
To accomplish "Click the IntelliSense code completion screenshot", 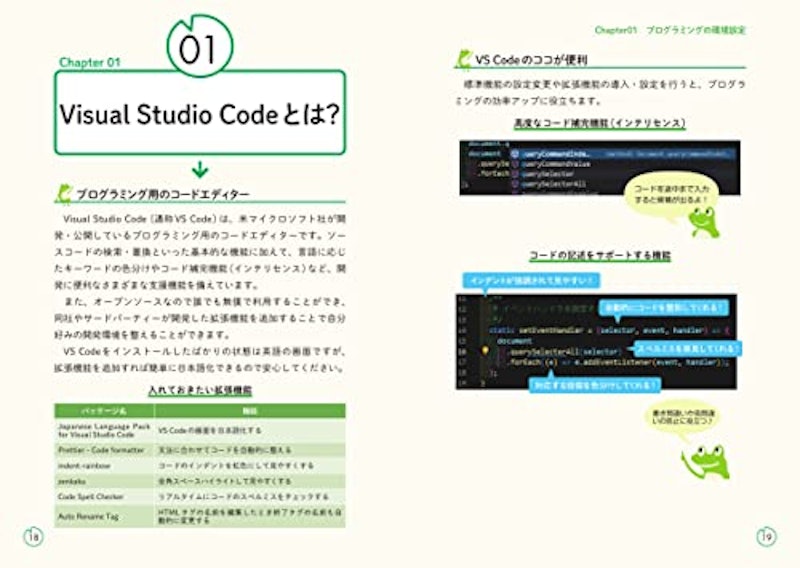I will (599, 167).
